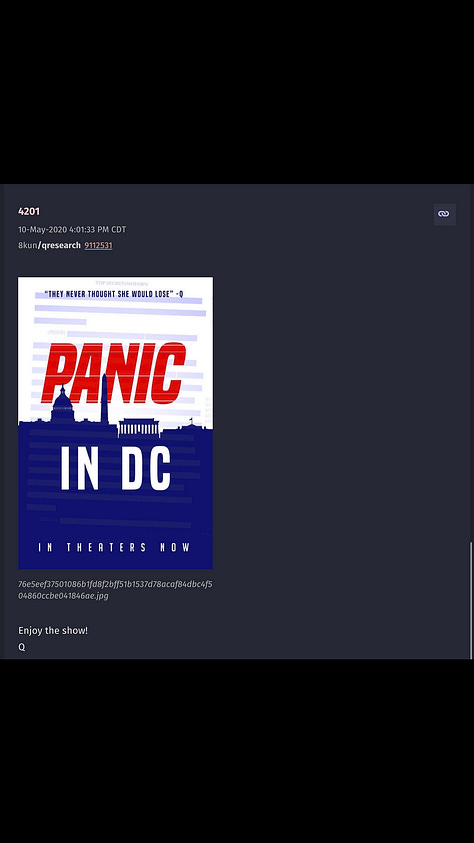Click the Q signature below the message
Viewport: 474px width, 843px height.
tap(21, 647)
